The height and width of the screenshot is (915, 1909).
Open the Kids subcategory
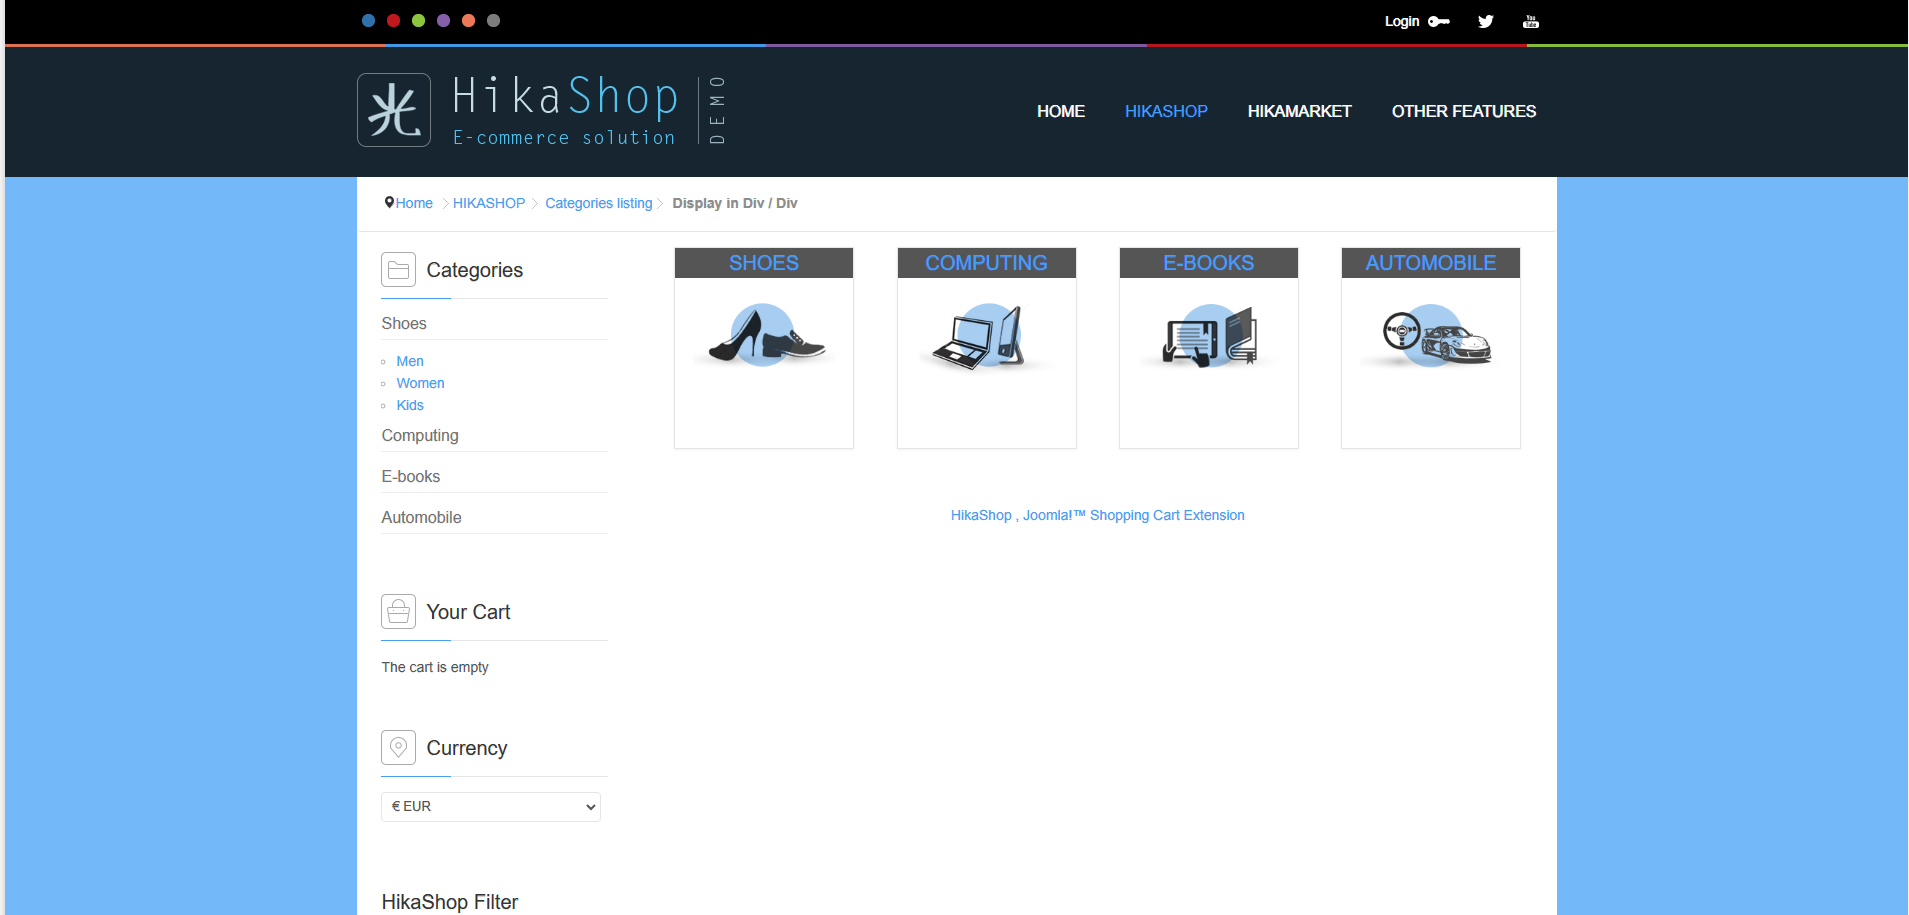tap(410, 405)
